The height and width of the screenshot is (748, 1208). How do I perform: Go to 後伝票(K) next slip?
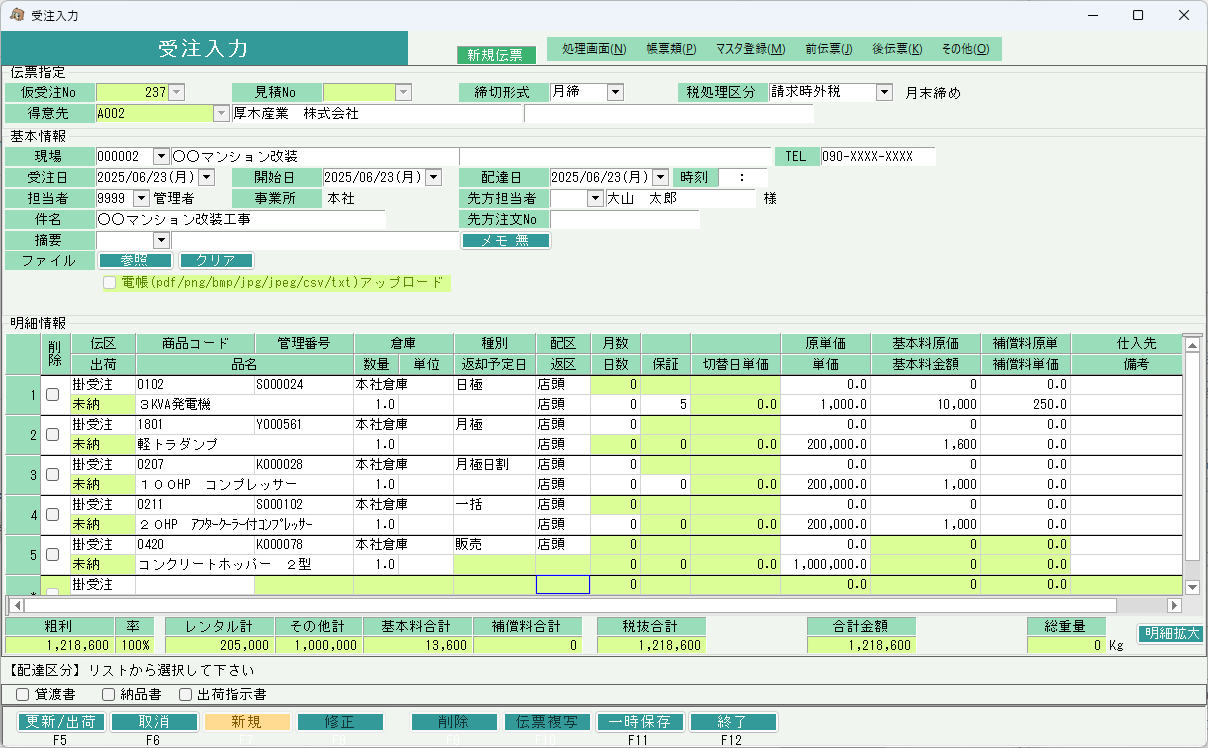tap(896, 49)
